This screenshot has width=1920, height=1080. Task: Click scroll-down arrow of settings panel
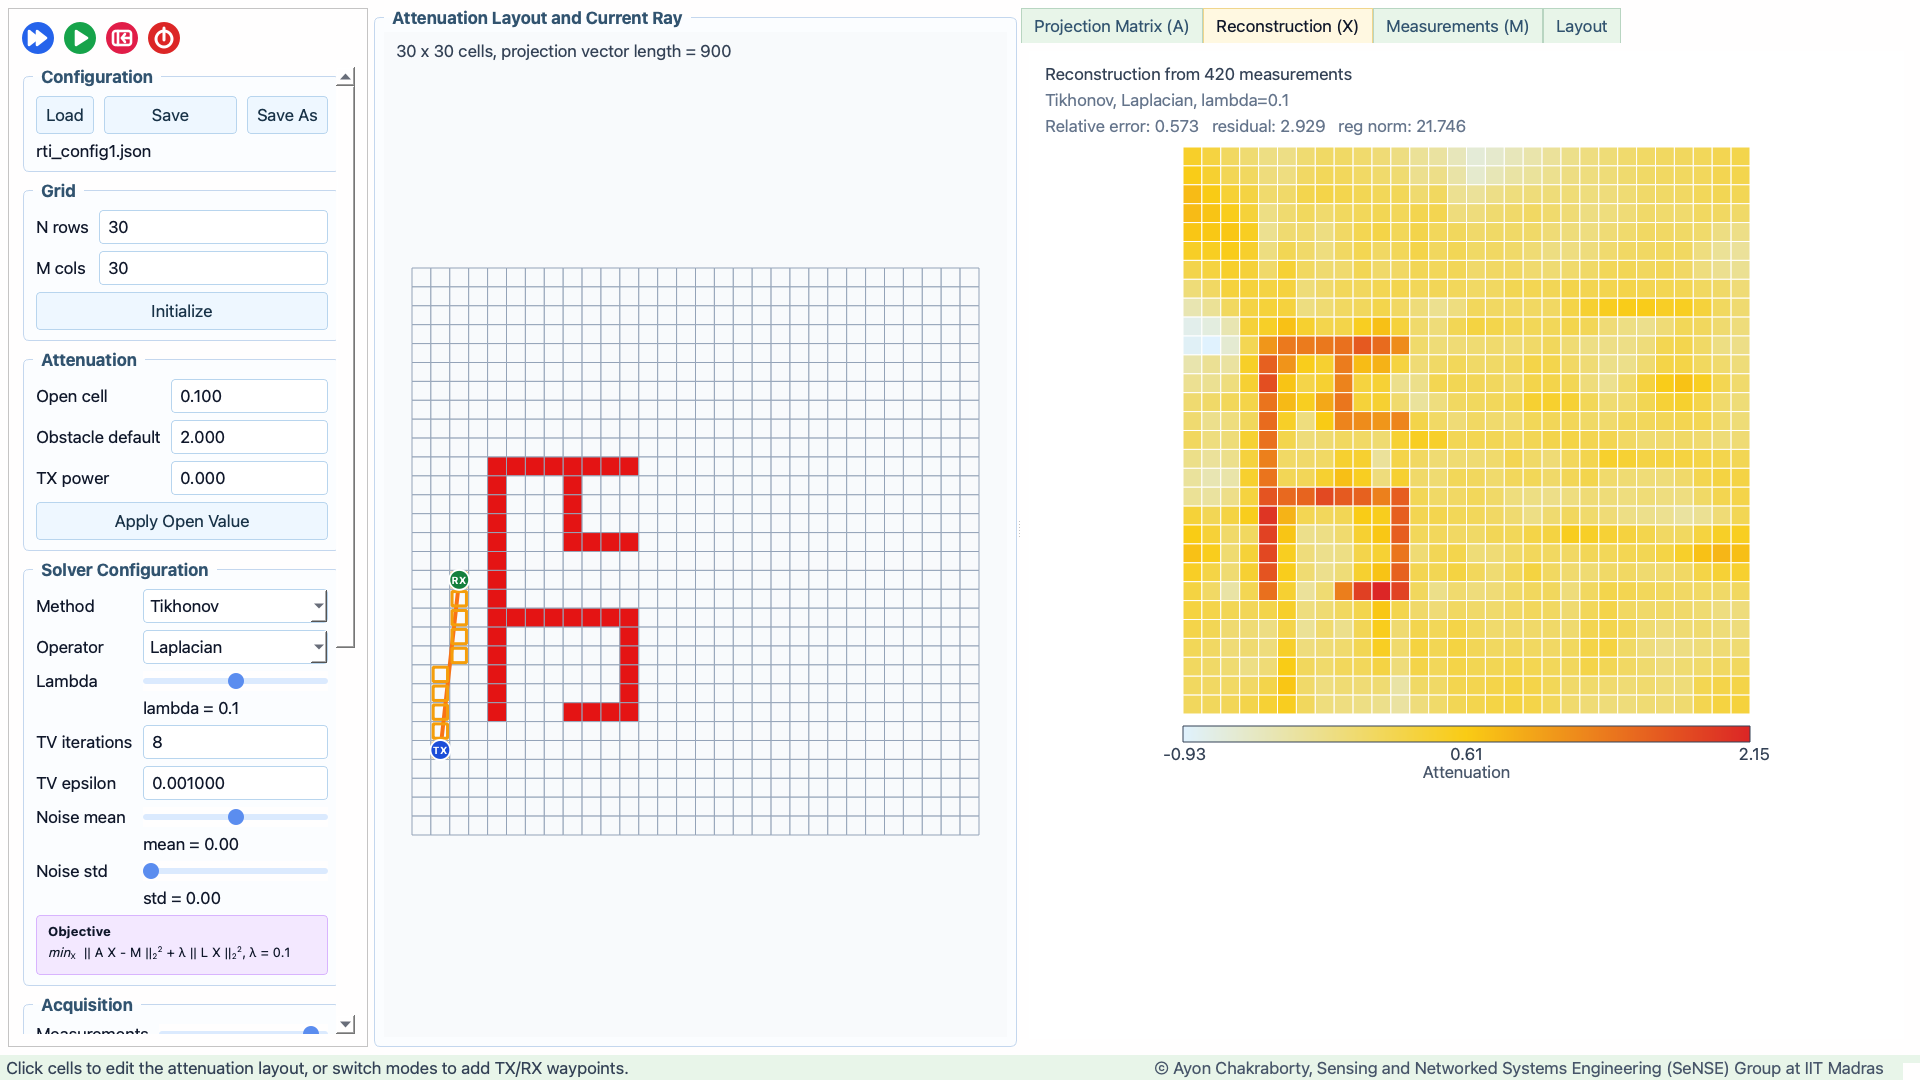345,1024
